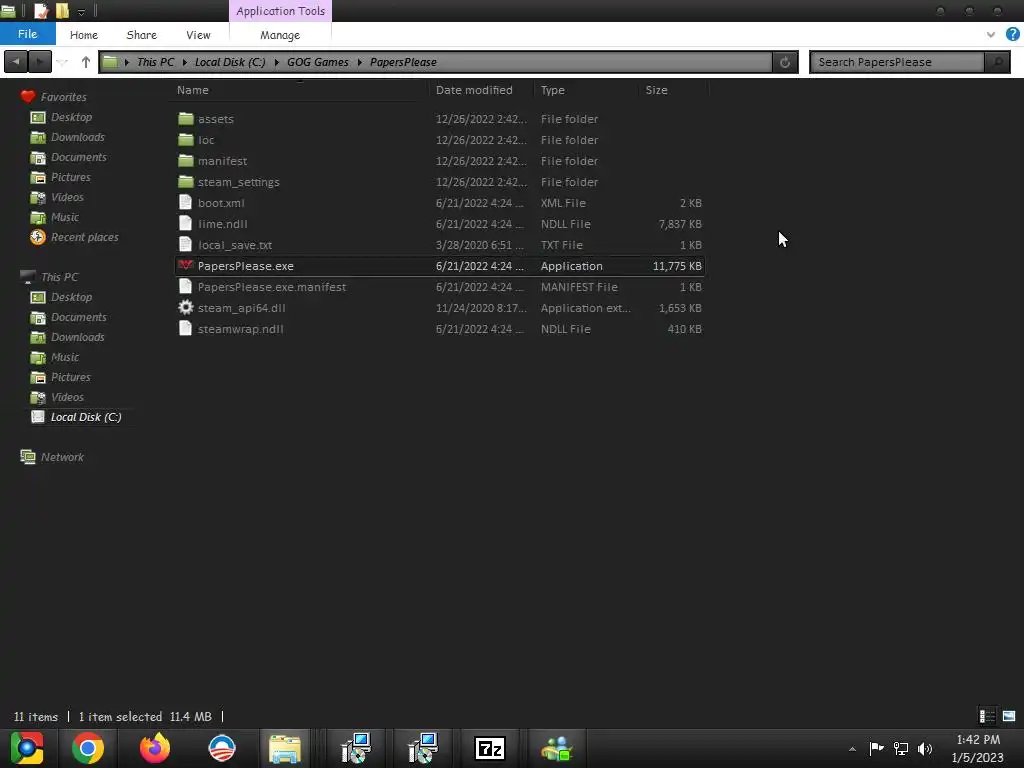Select This PC in the navigation pane

tap(59, 277)
